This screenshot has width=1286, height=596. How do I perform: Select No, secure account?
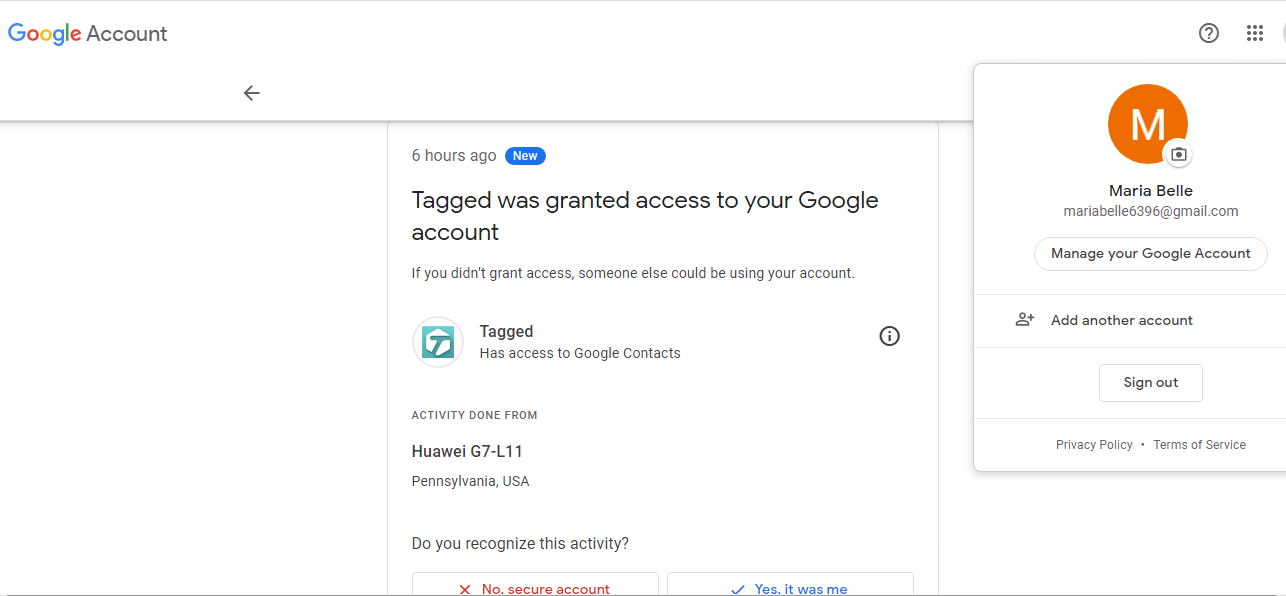click(535, 586)
